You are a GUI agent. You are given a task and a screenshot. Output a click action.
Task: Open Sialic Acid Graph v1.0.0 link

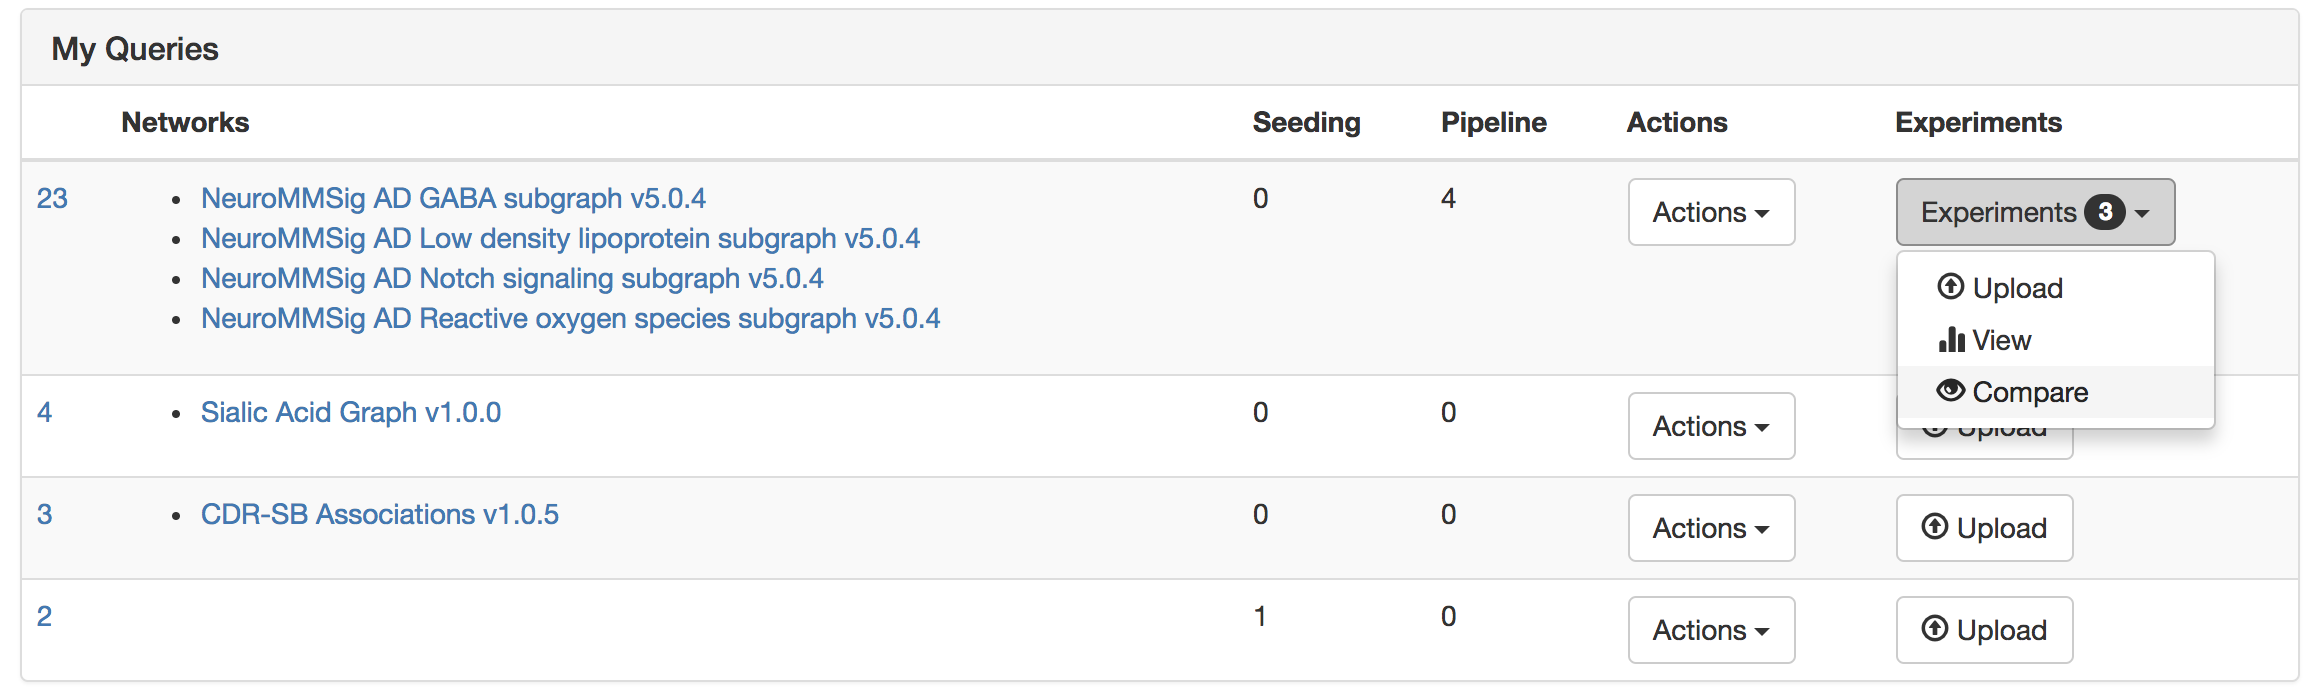pos(350,412)
